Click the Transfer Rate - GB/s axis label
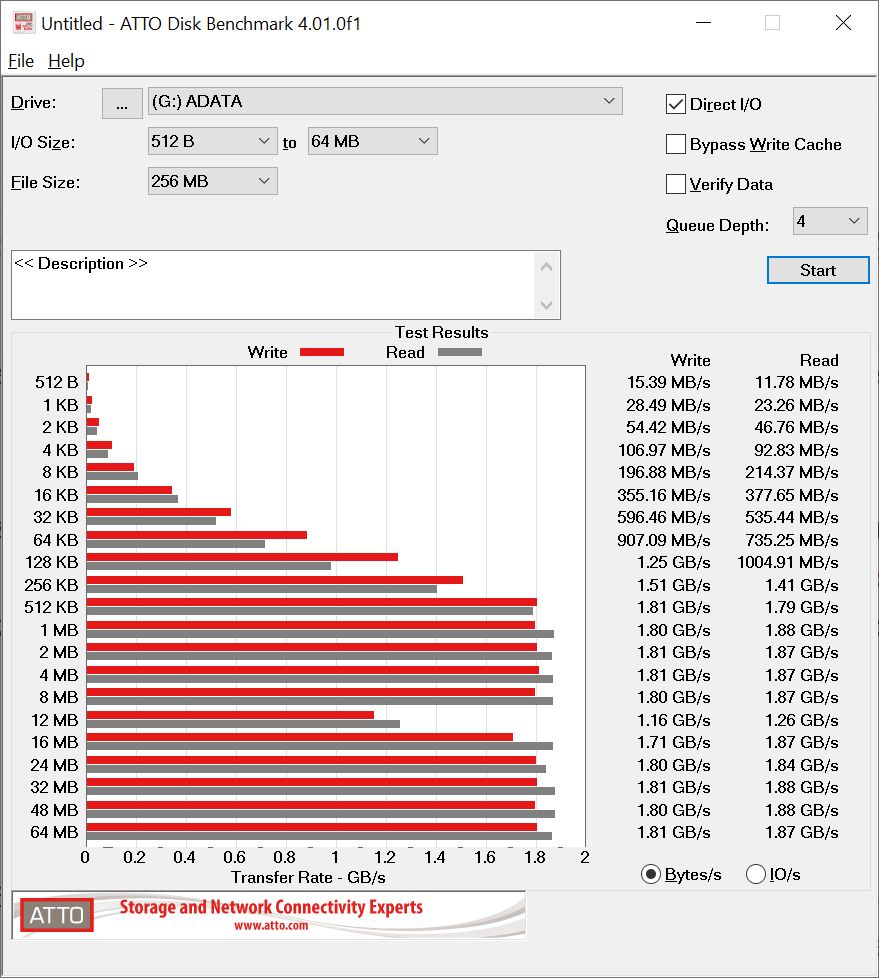 point(308,878)
